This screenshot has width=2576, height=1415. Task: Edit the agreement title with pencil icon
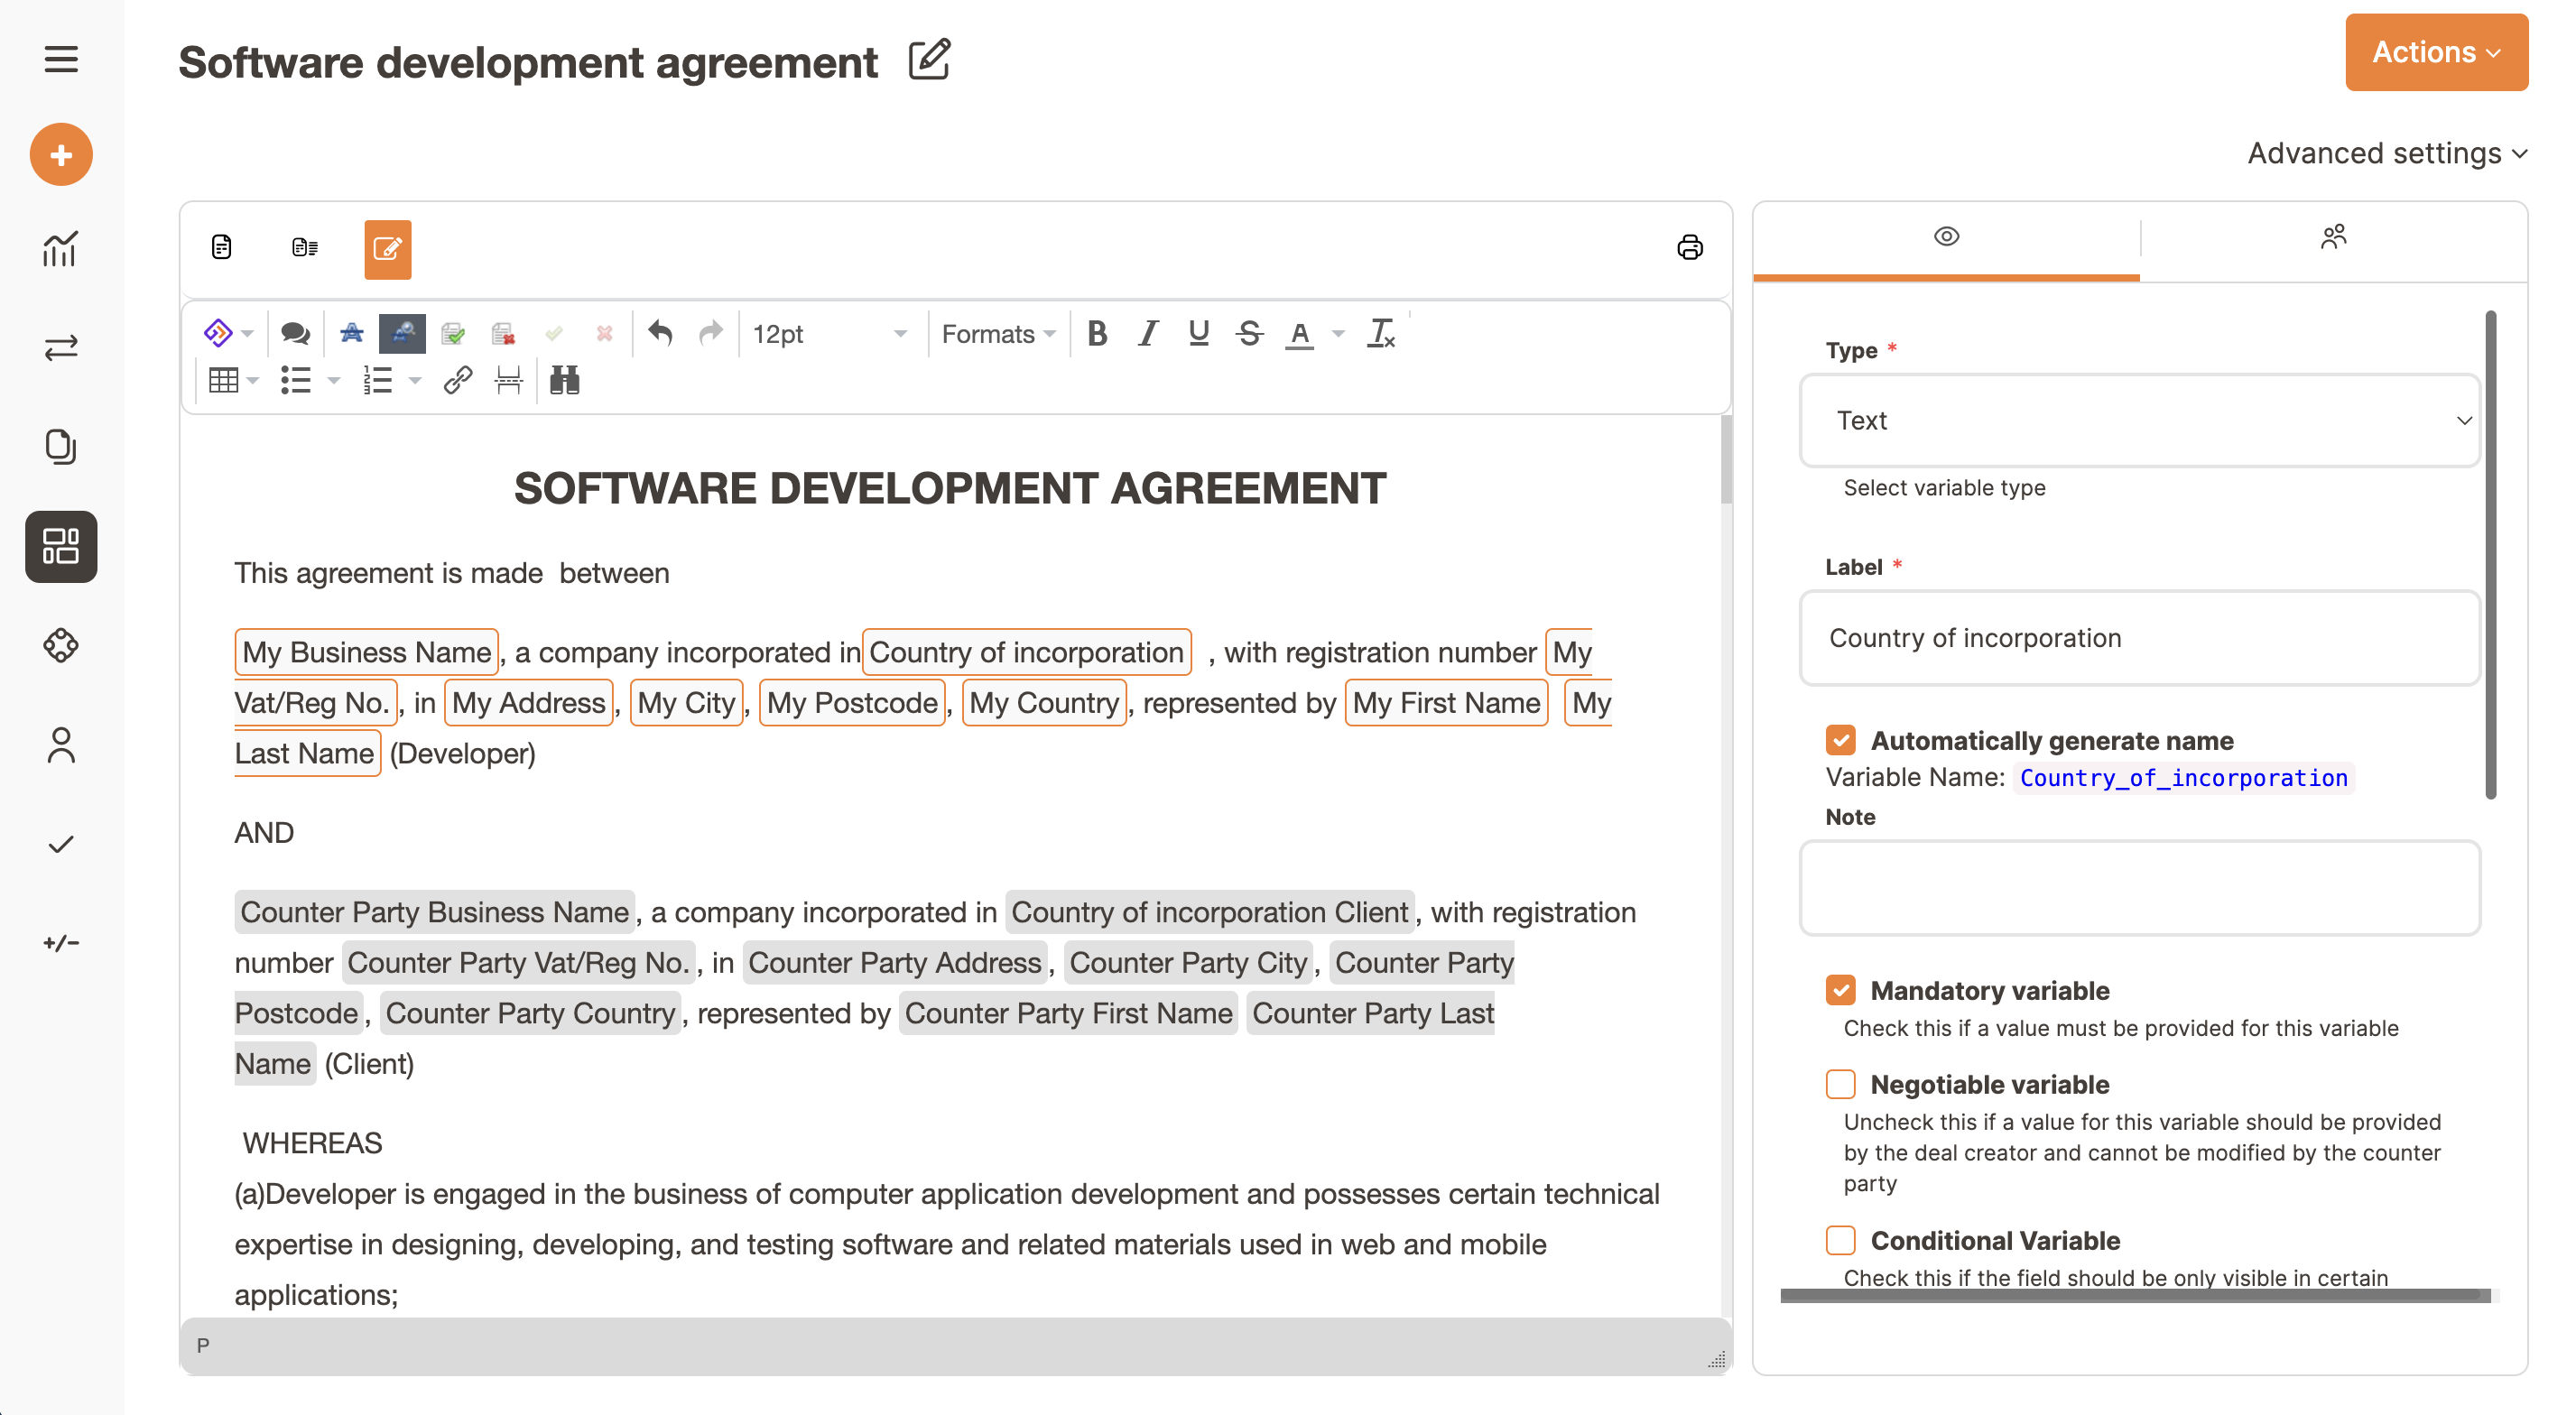[x=929, y=60]
